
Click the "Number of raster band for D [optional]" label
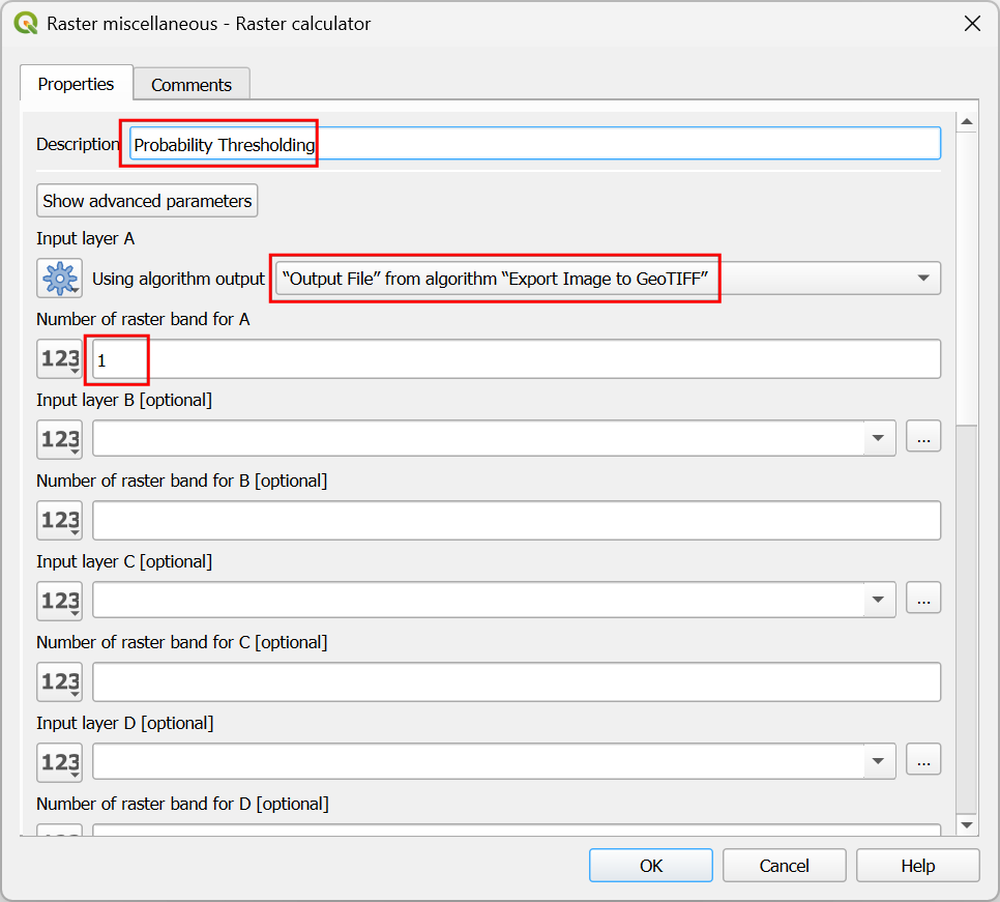coord(182,804)
